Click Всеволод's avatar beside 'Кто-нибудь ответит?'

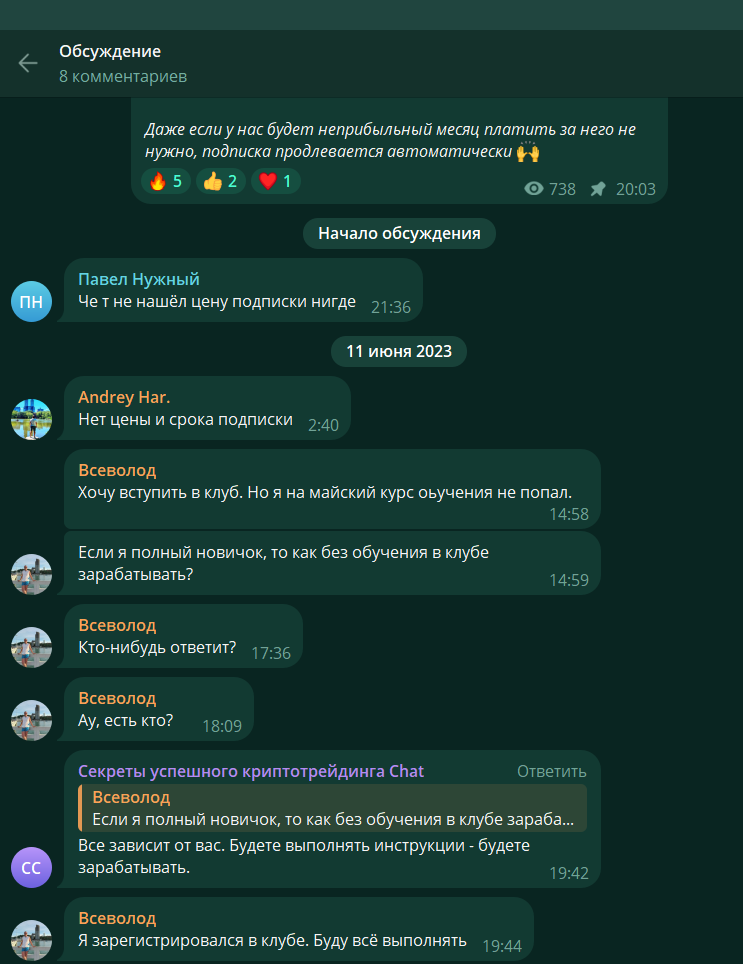(31, 647)
